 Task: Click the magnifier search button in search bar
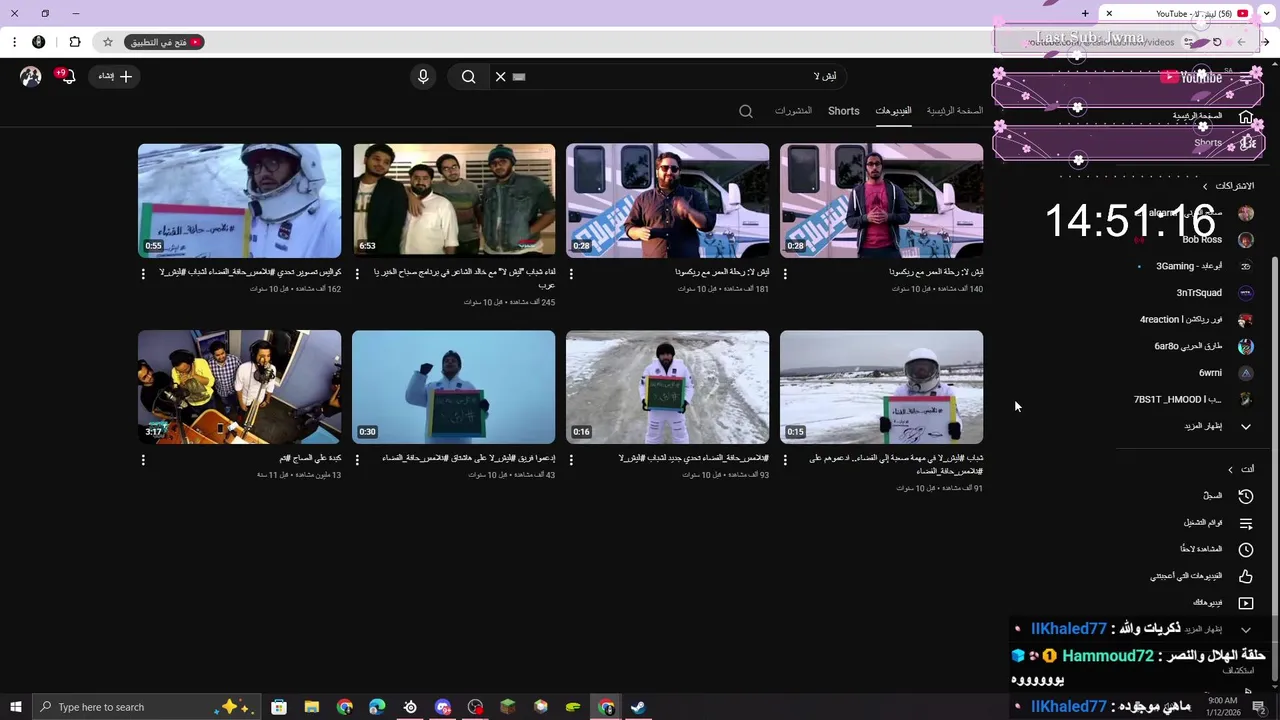pyautogui.click(x=468, y=77)
